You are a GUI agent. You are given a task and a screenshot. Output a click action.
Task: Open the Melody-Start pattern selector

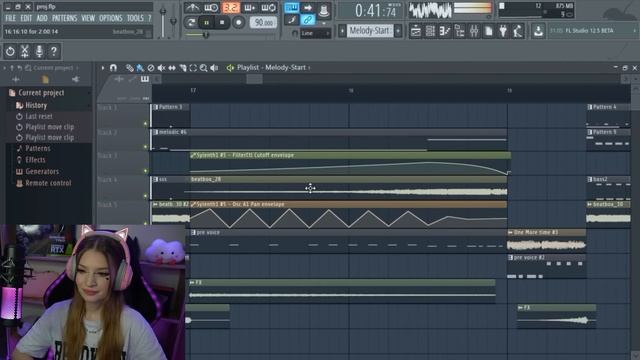370,31
